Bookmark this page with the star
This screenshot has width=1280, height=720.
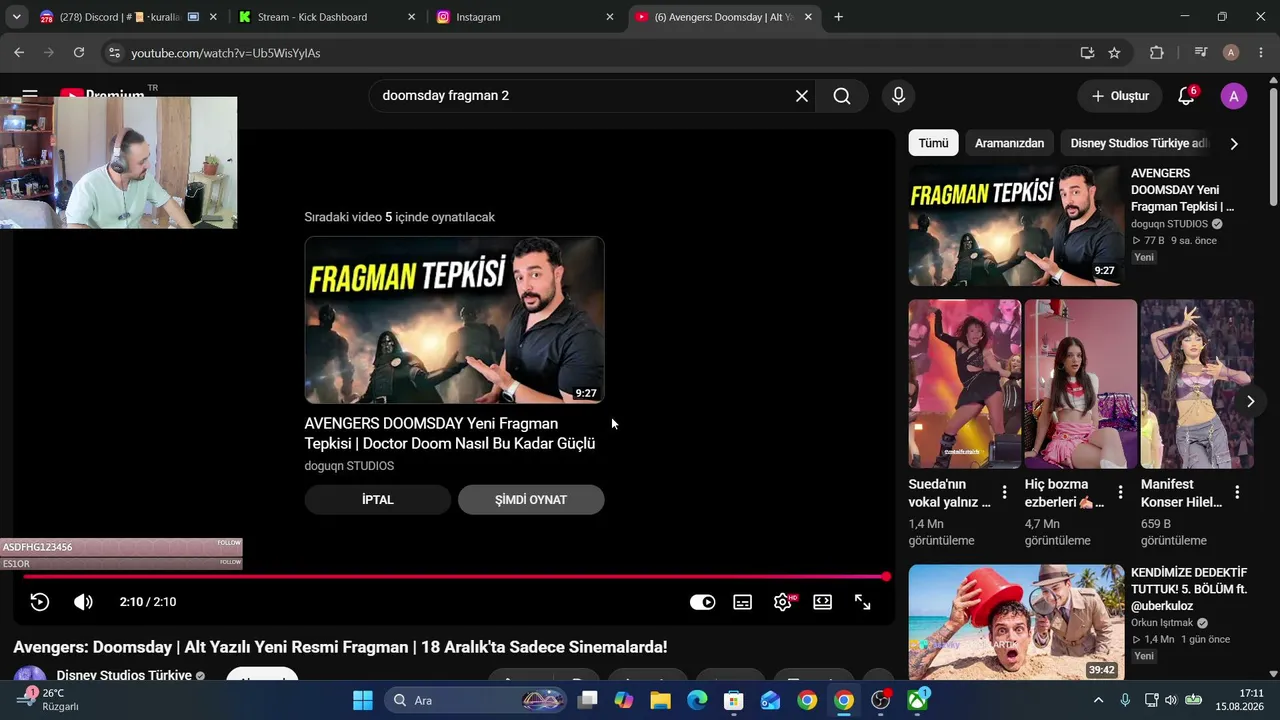tap(1114, 53)
